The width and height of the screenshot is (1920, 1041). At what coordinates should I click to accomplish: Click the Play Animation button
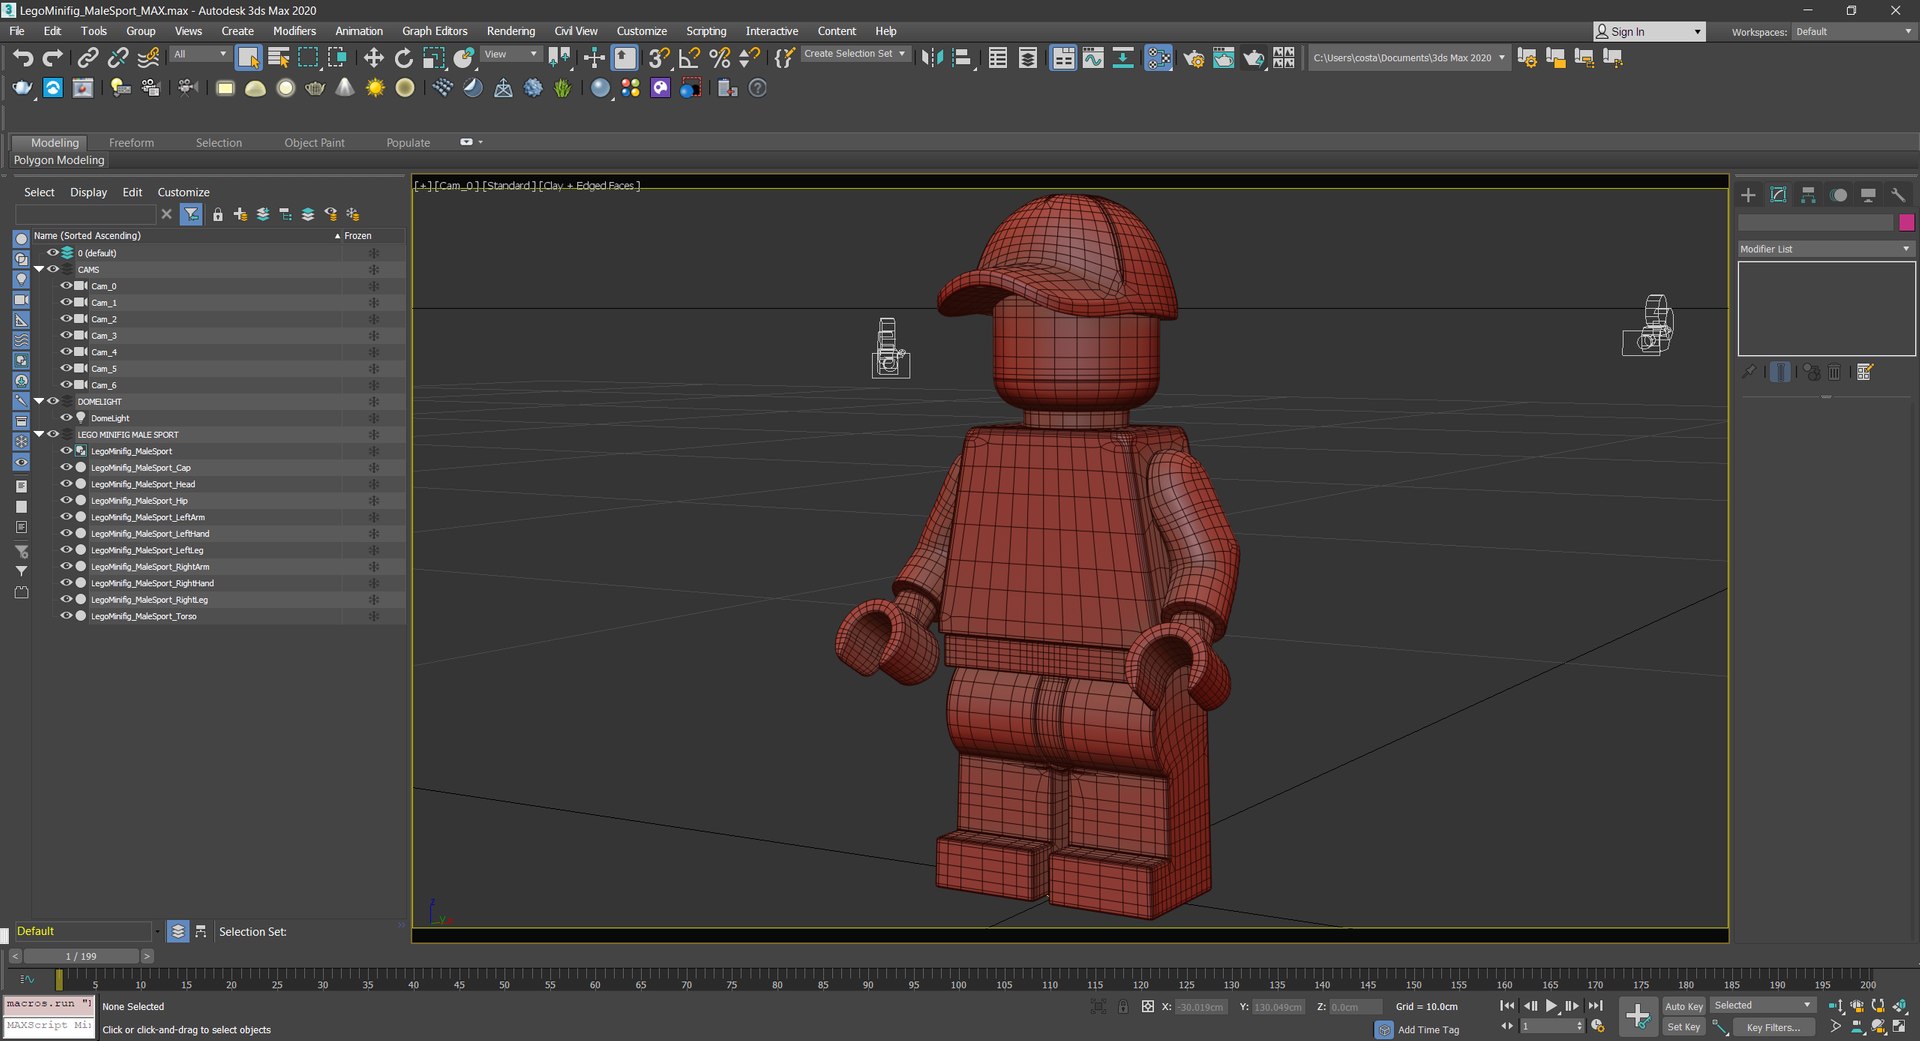(x=1551, y=1006)
